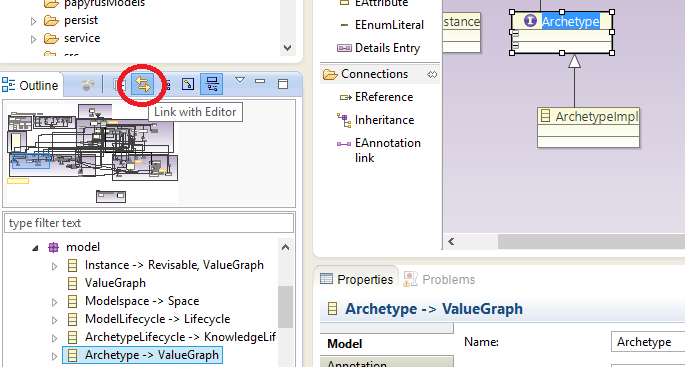Expand the service folder
The height and width of the screenshot is (367, 685).
(34, 39)
